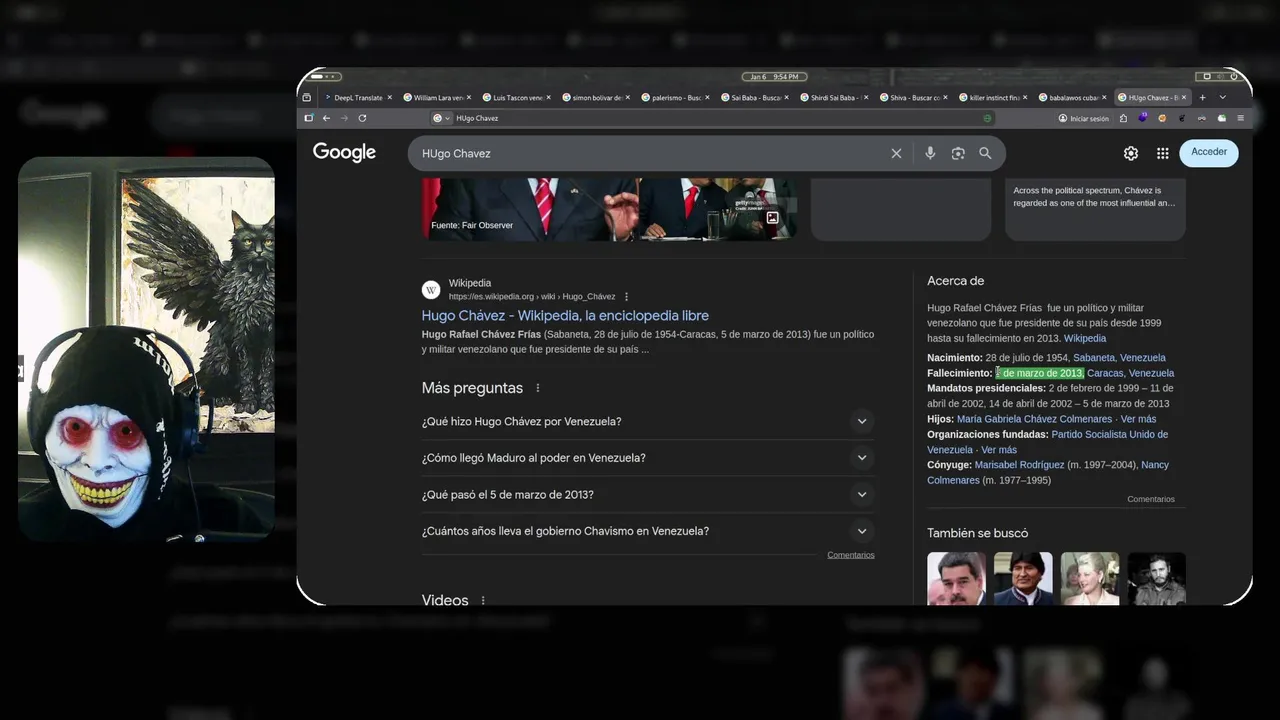Screen dimensions: 1280x720
Task: Click Ver más next to Hijos
Action: [x=1138, y=419]
